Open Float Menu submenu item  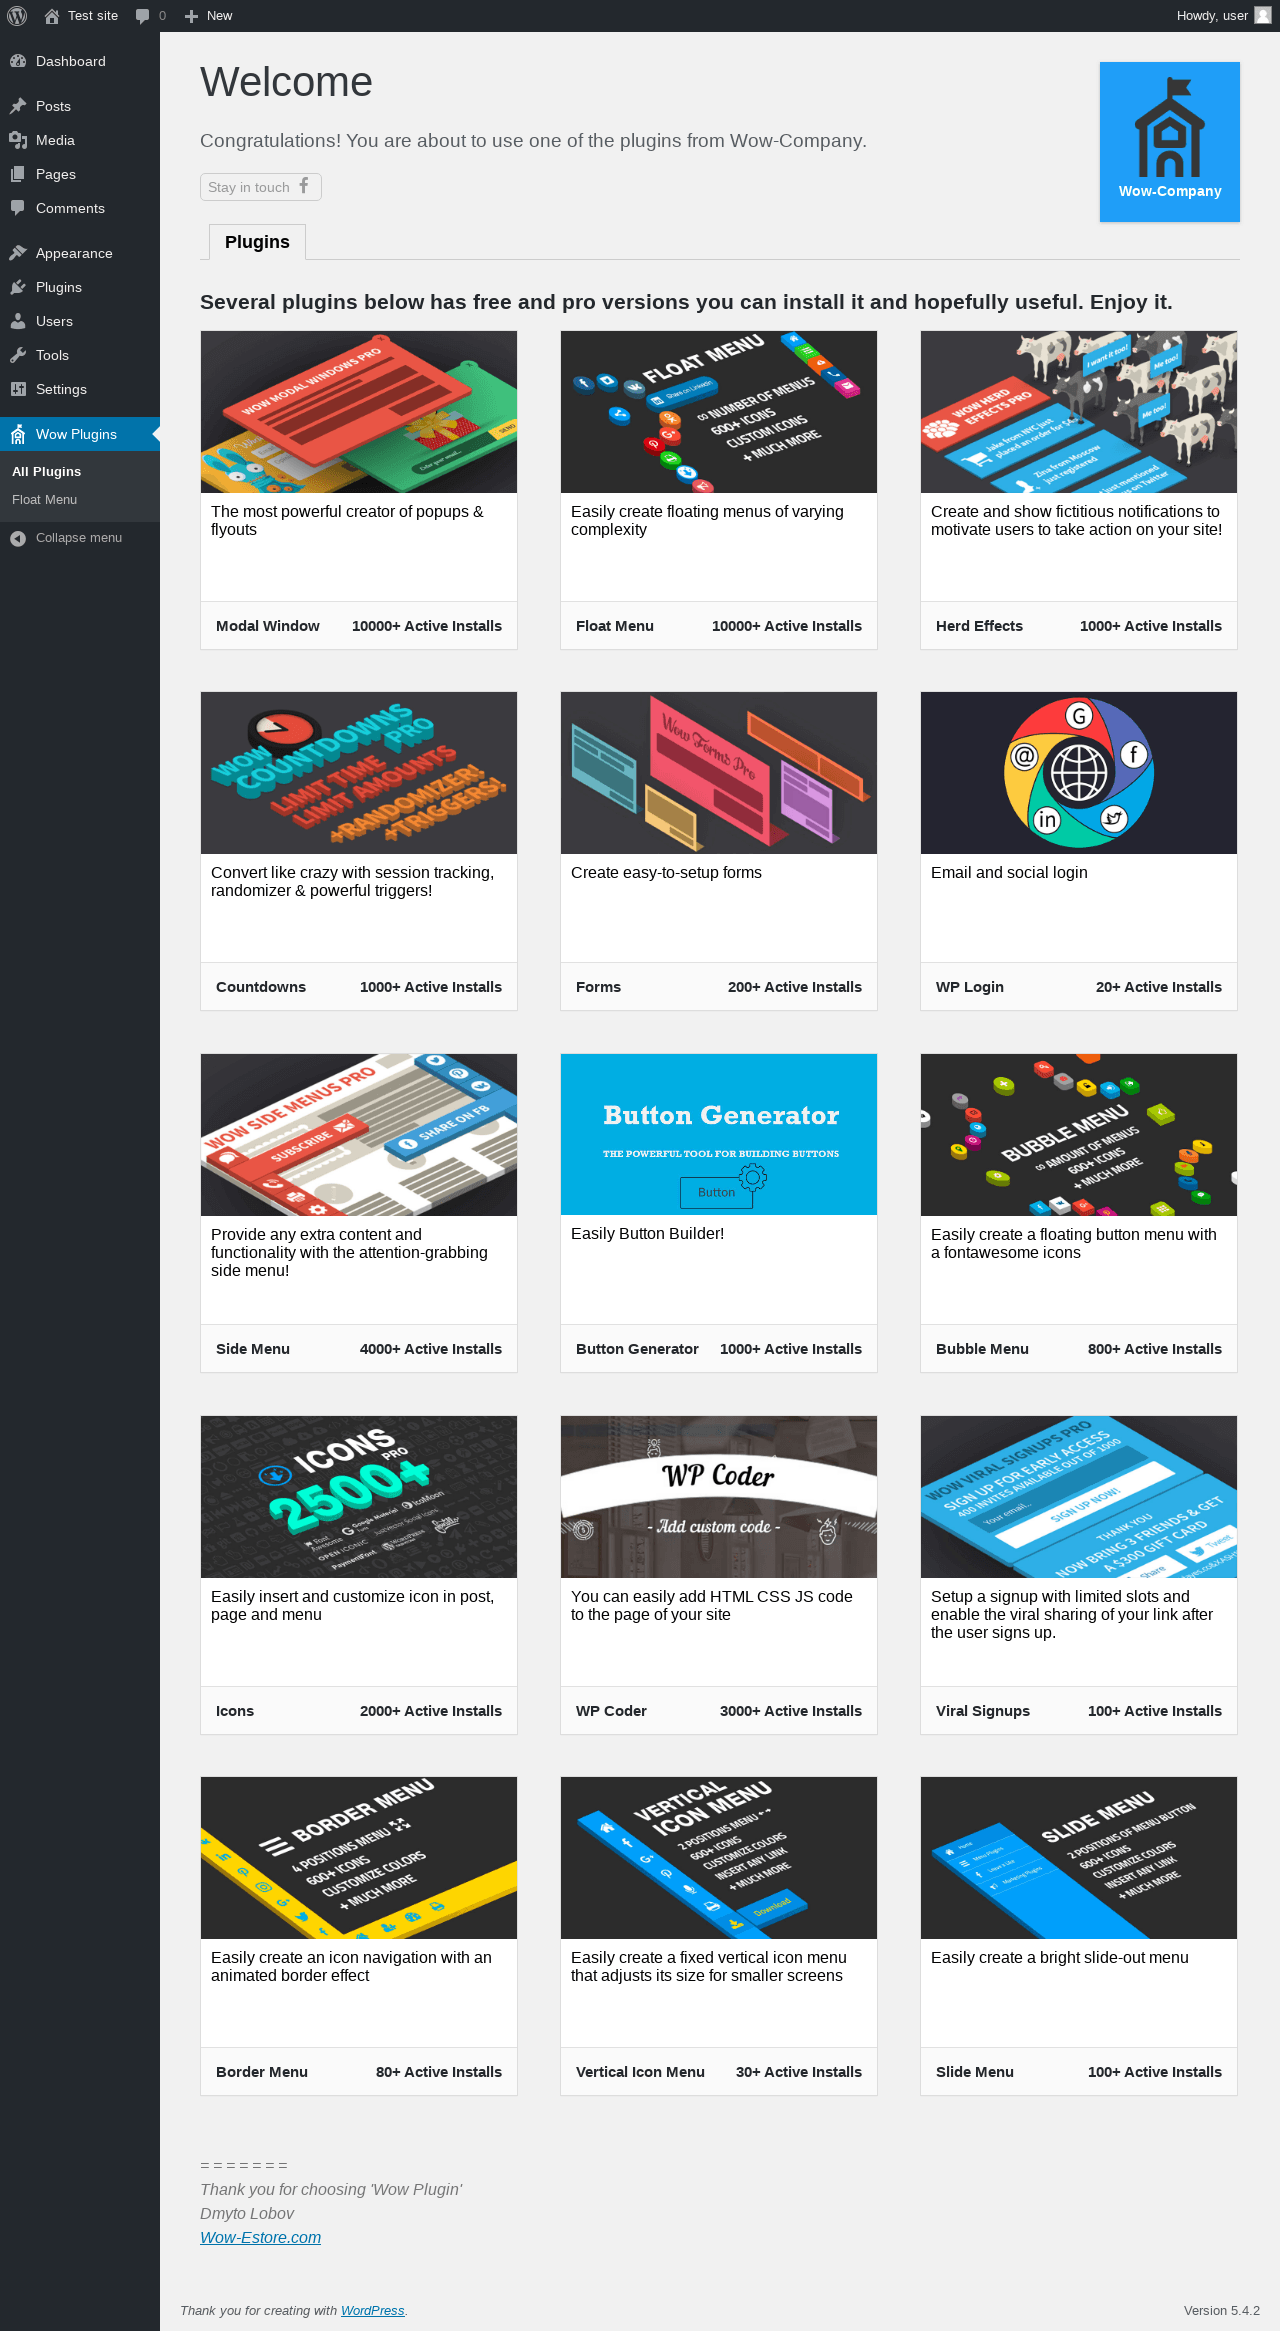pos(44,500)
